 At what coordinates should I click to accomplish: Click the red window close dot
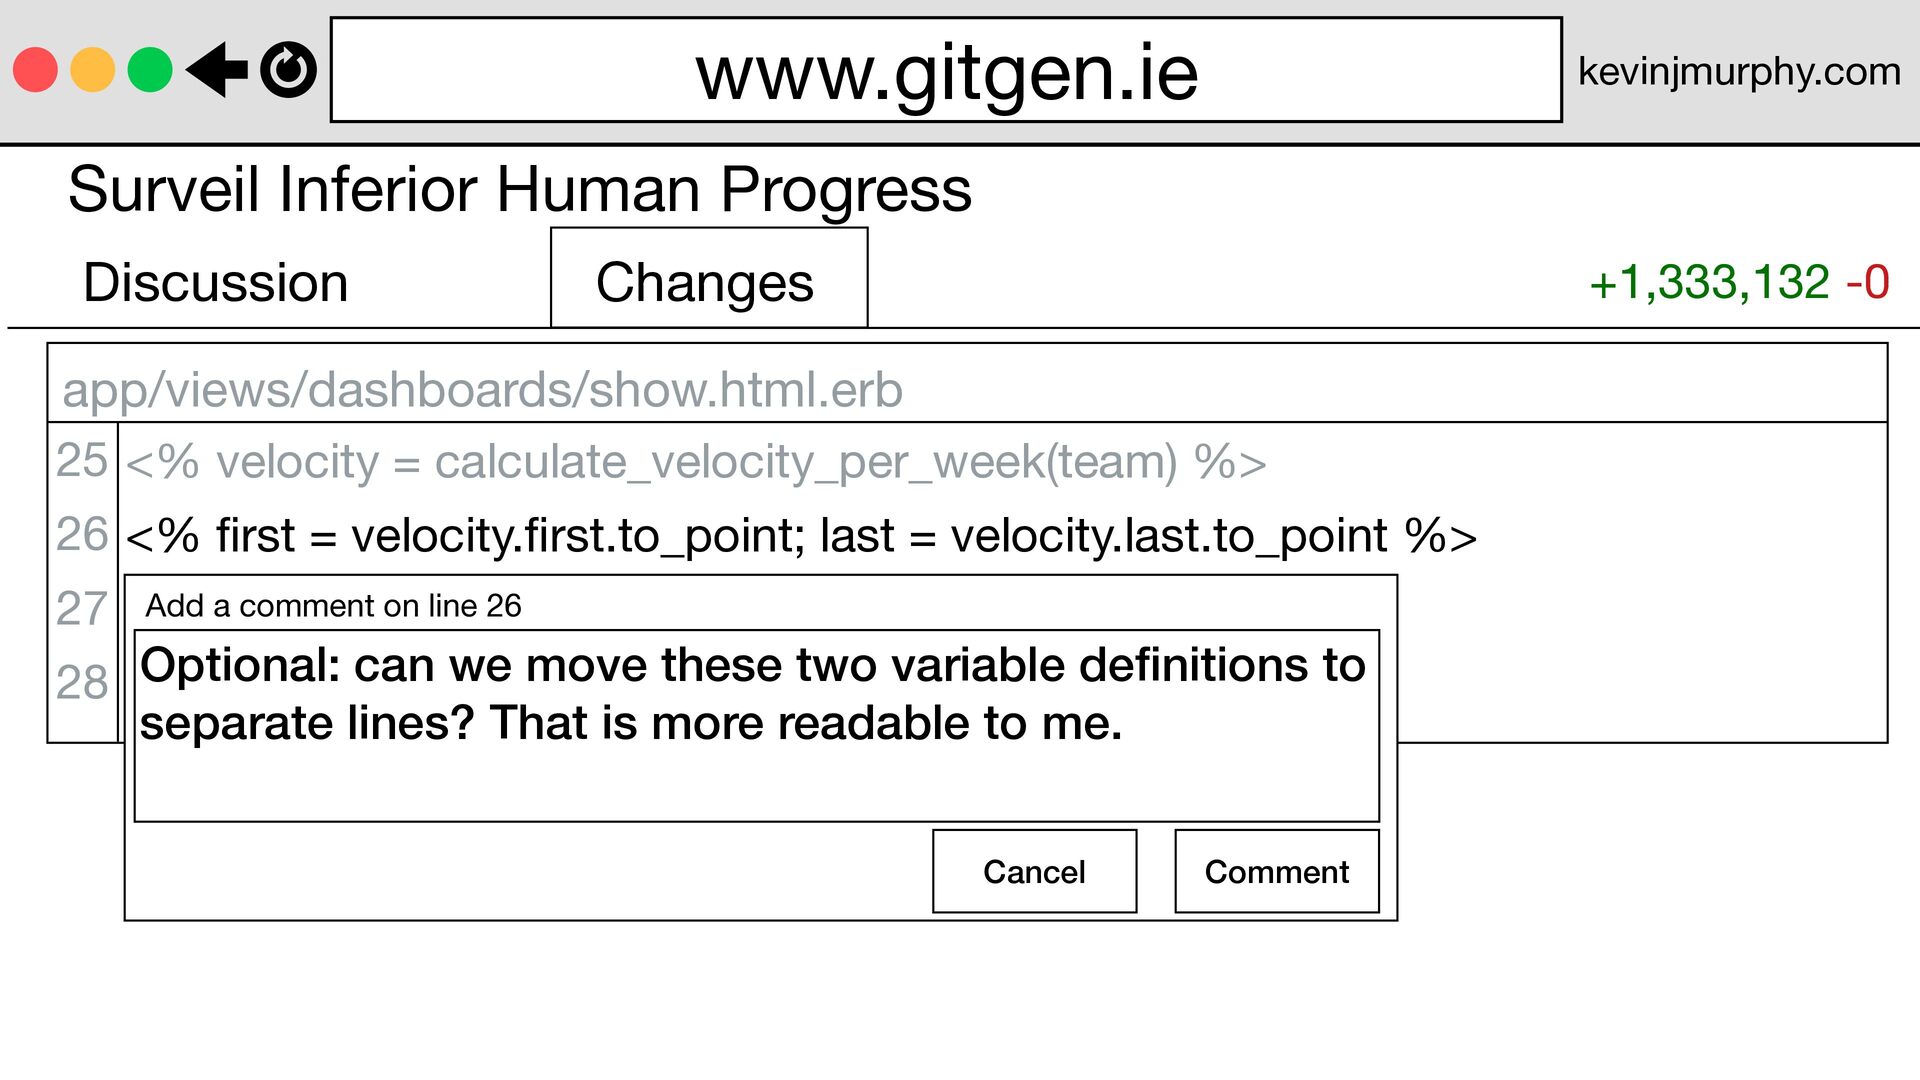(35, 70)
